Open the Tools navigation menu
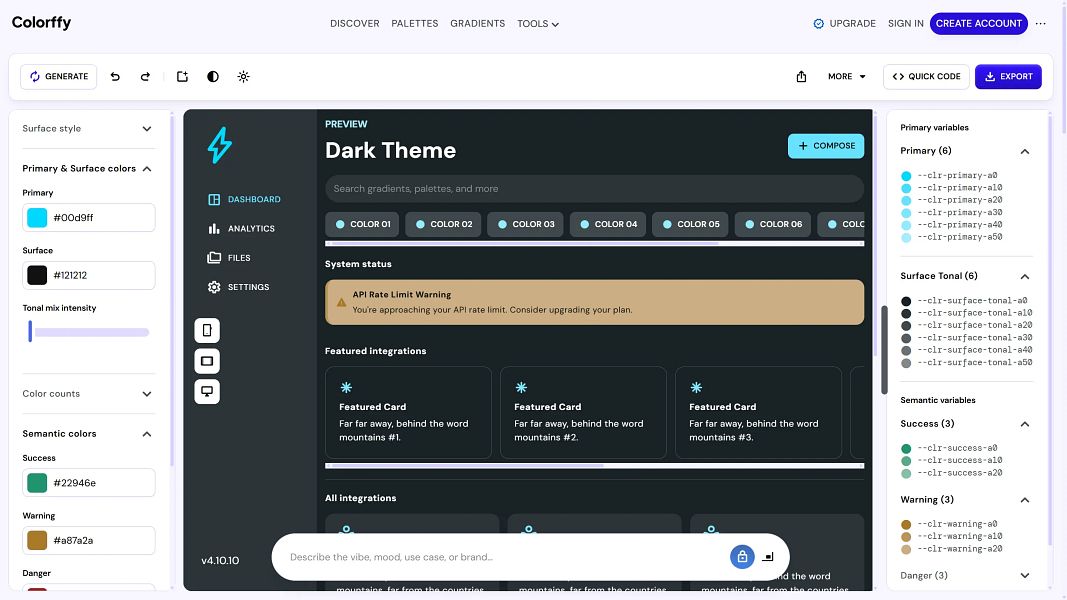This screenshot has height=600, width=1067. [538, 24]
